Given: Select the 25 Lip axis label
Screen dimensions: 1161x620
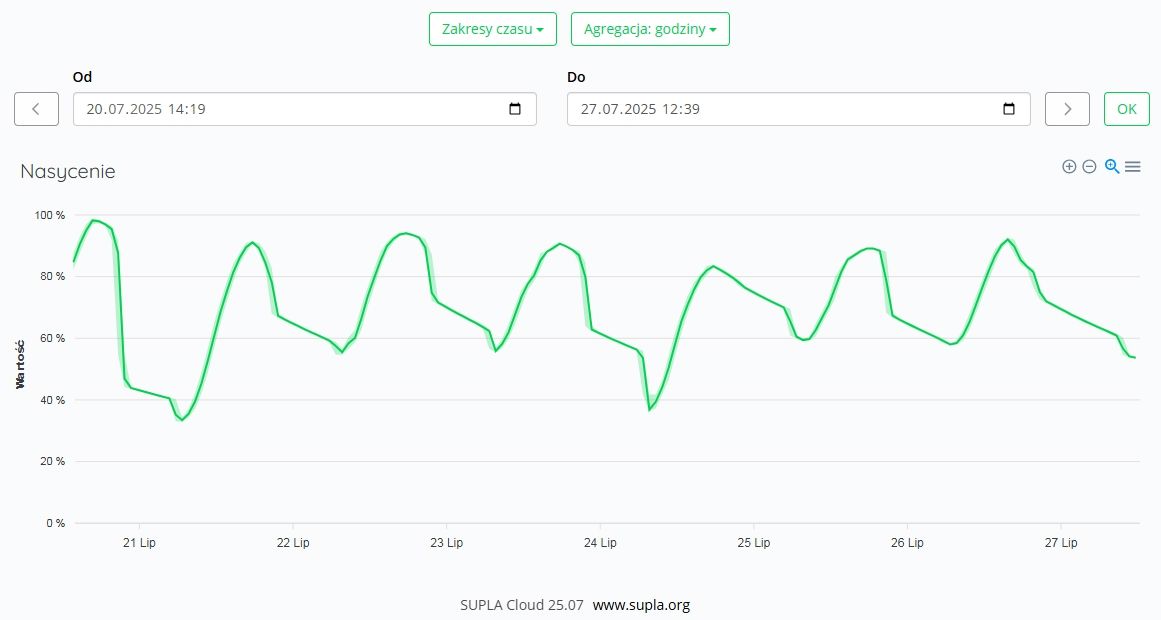Looking at the screenshot, I should (x=754, y=542).
